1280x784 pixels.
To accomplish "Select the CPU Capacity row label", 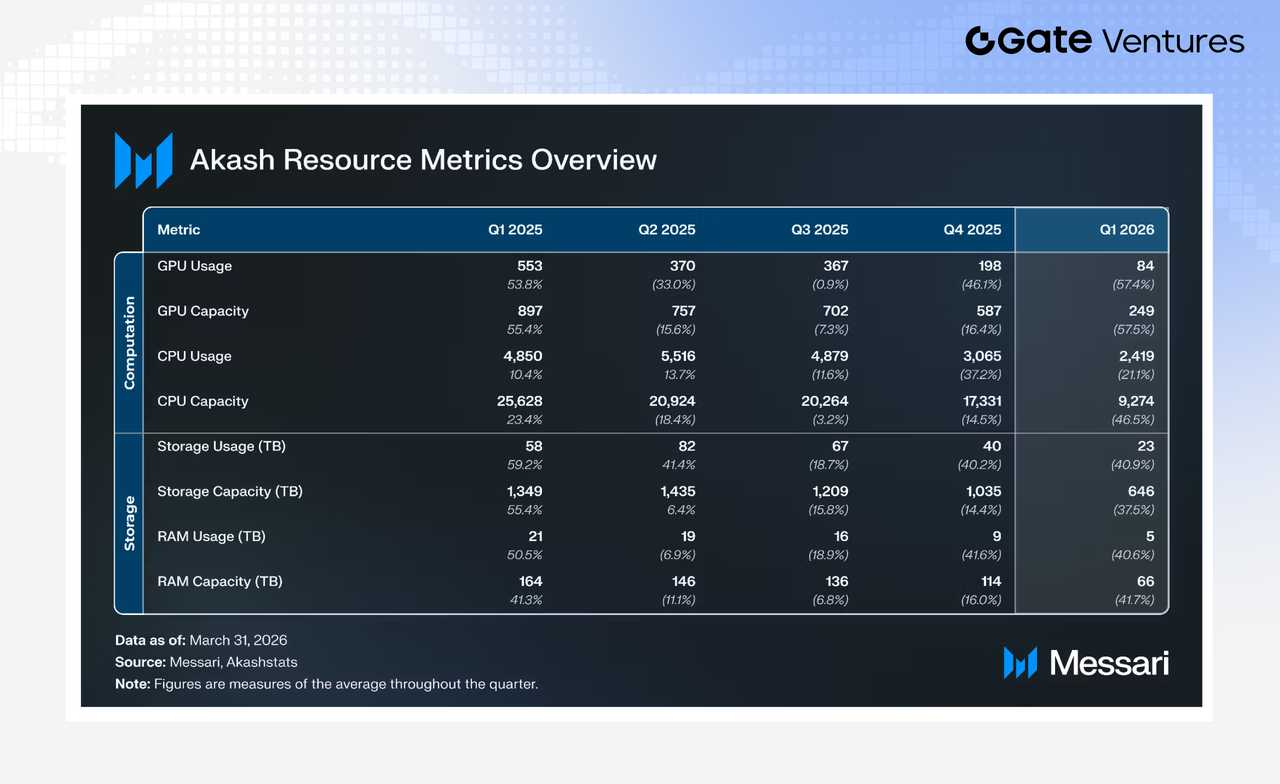I will pyautogui.click(x=203, y=401).
